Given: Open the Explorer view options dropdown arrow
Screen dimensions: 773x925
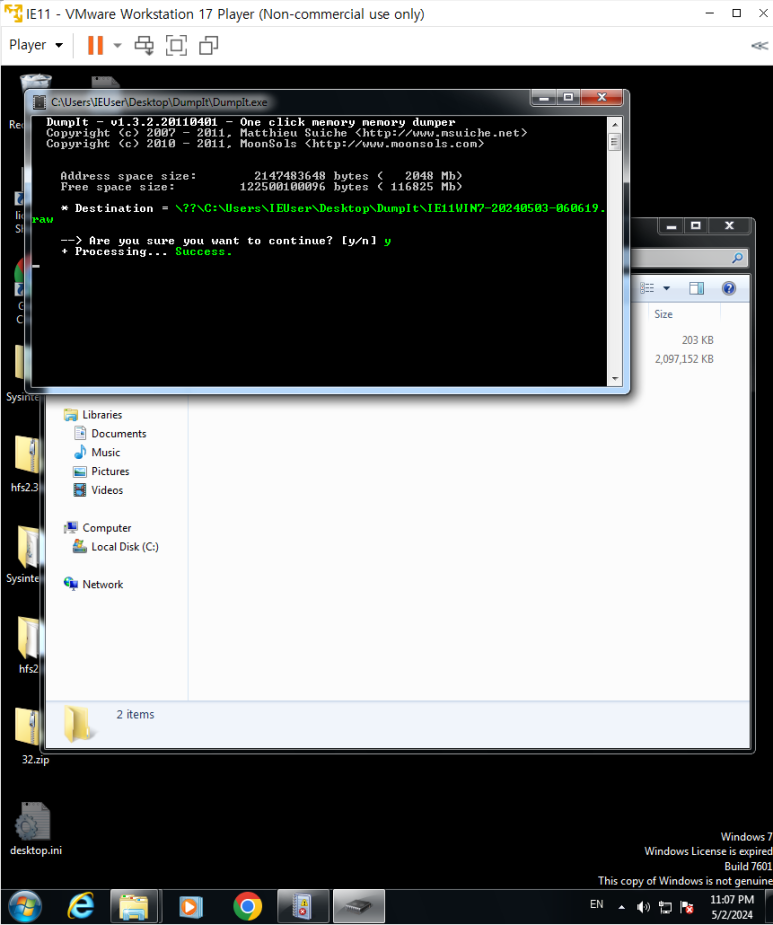Looking at the screenshot, I should point(667,288).
